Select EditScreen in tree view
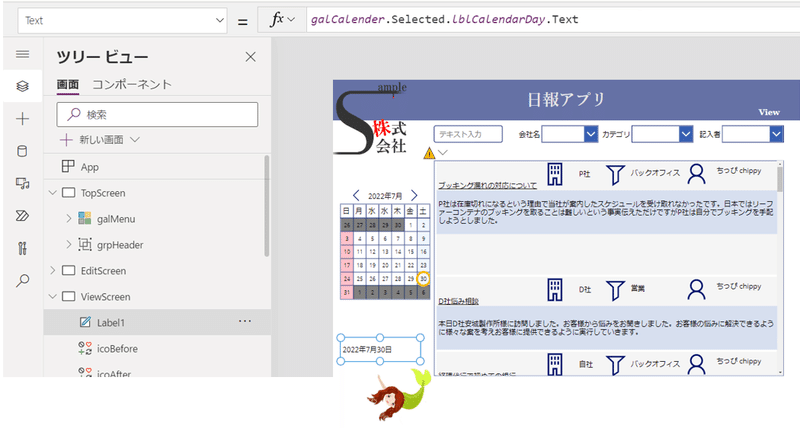 coord(103,271)
